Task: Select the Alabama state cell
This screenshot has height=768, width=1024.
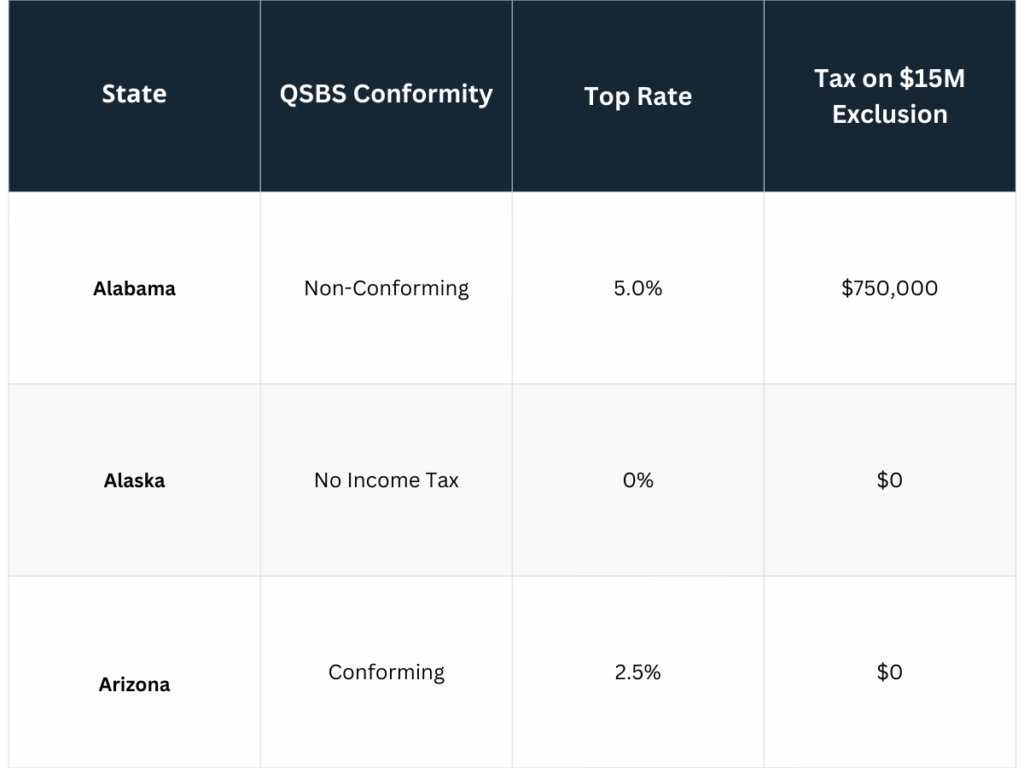Action: (x=134, y=288)
